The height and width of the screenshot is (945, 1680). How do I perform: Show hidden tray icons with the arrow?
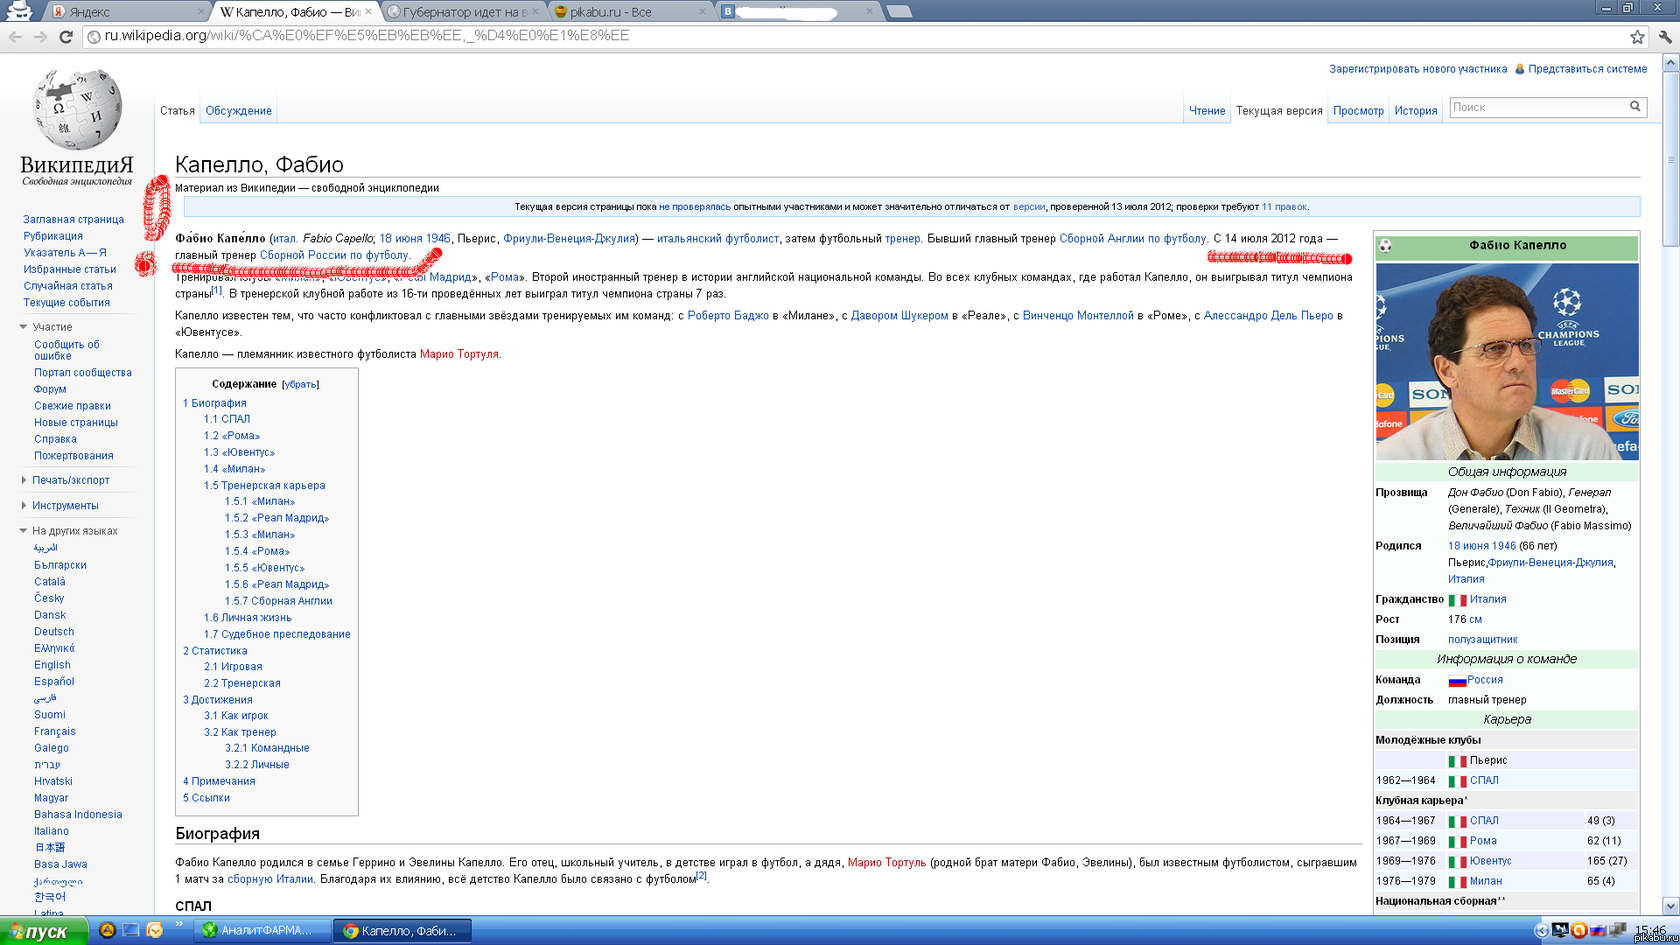tap(1541, 930)
